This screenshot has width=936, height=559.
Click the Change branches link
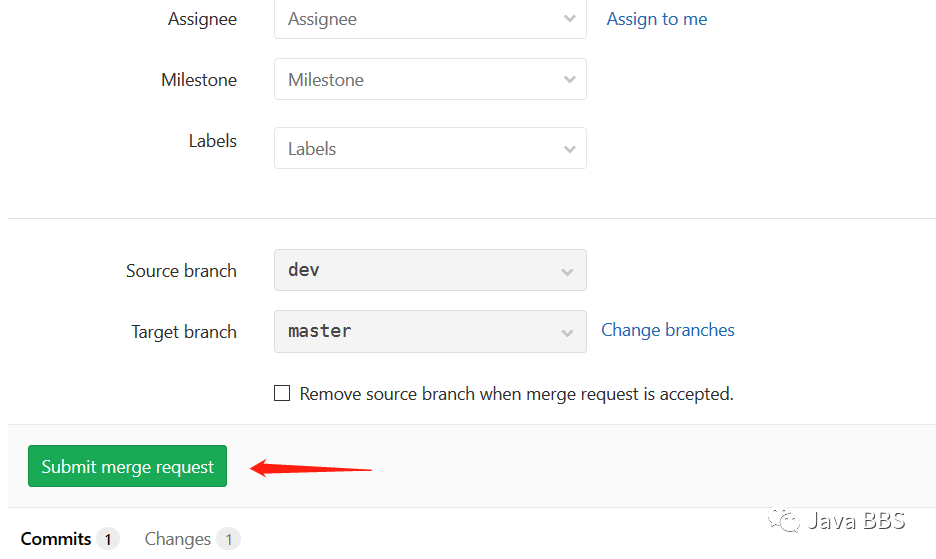pyautogui.click(x=667, y=330)
